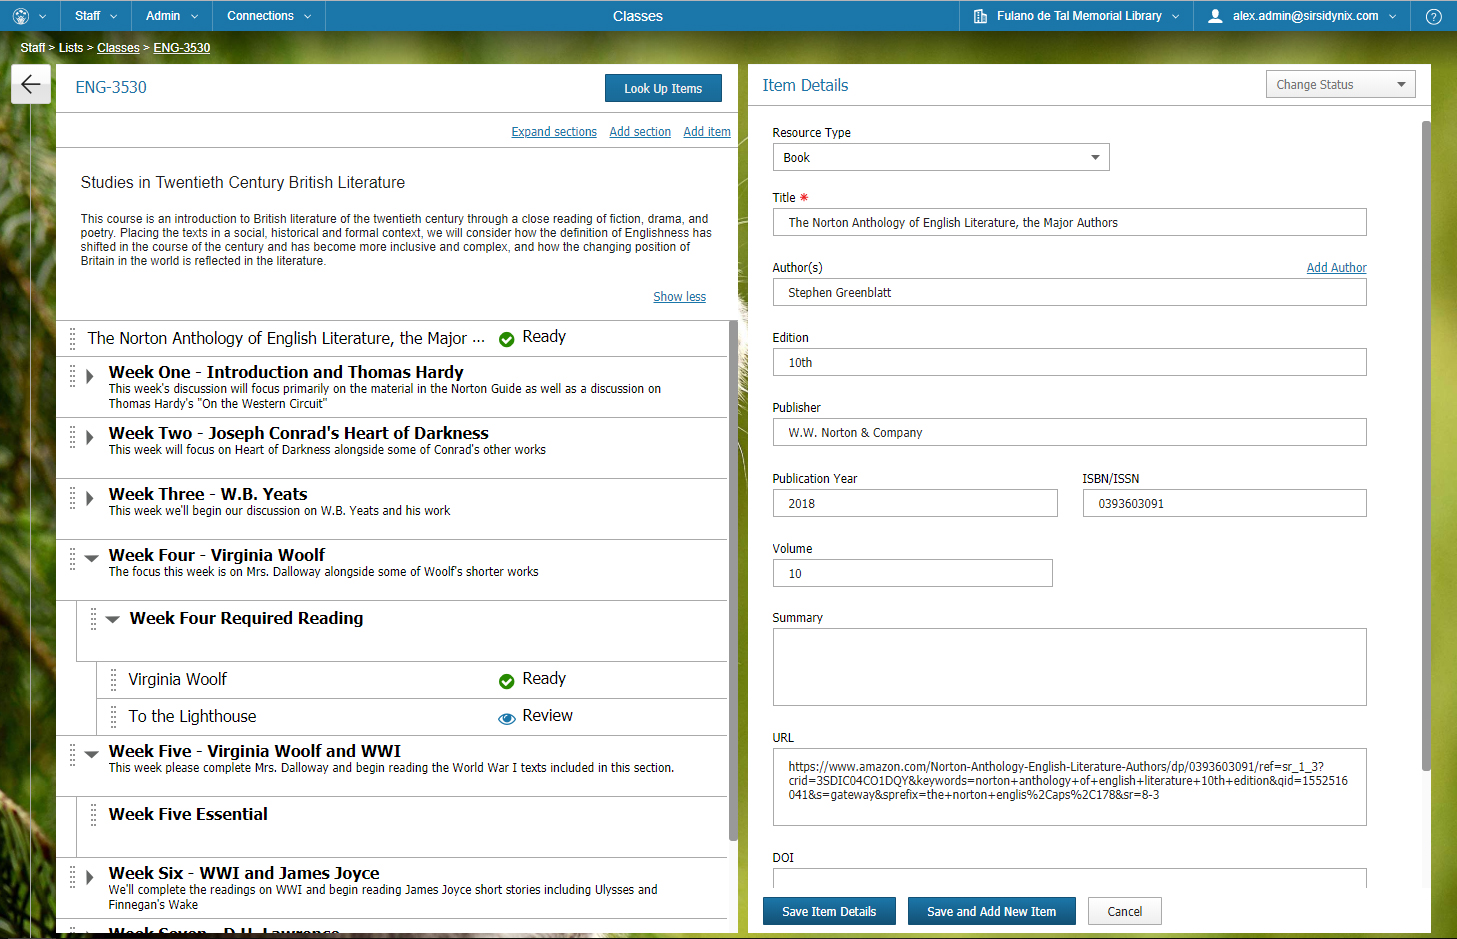Image resolution: width=1457 pixels, height=939 pixels.
Task: Click the green Ready checkmark beside Virginia Woolf
Action: point(507,681)
